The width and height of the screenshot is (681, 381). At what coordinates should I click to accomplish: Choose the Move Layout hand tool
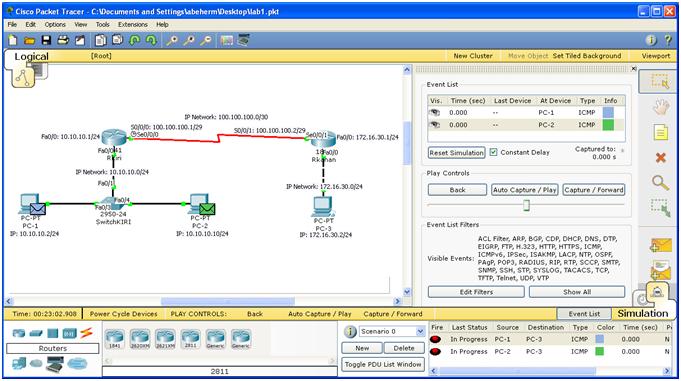pos(661,106)
